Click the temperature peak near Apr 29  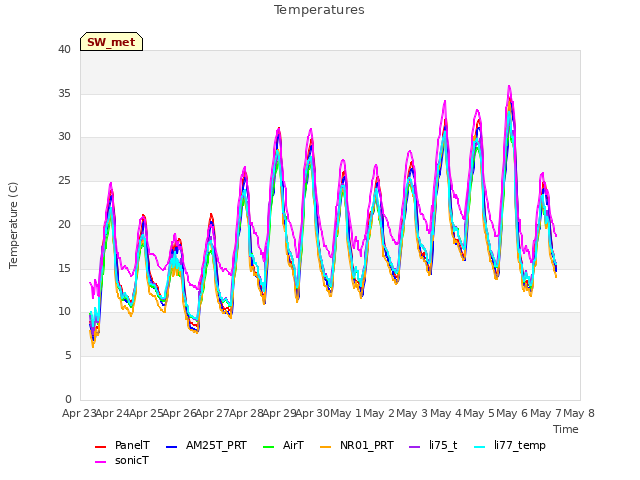tap(279, 128)
